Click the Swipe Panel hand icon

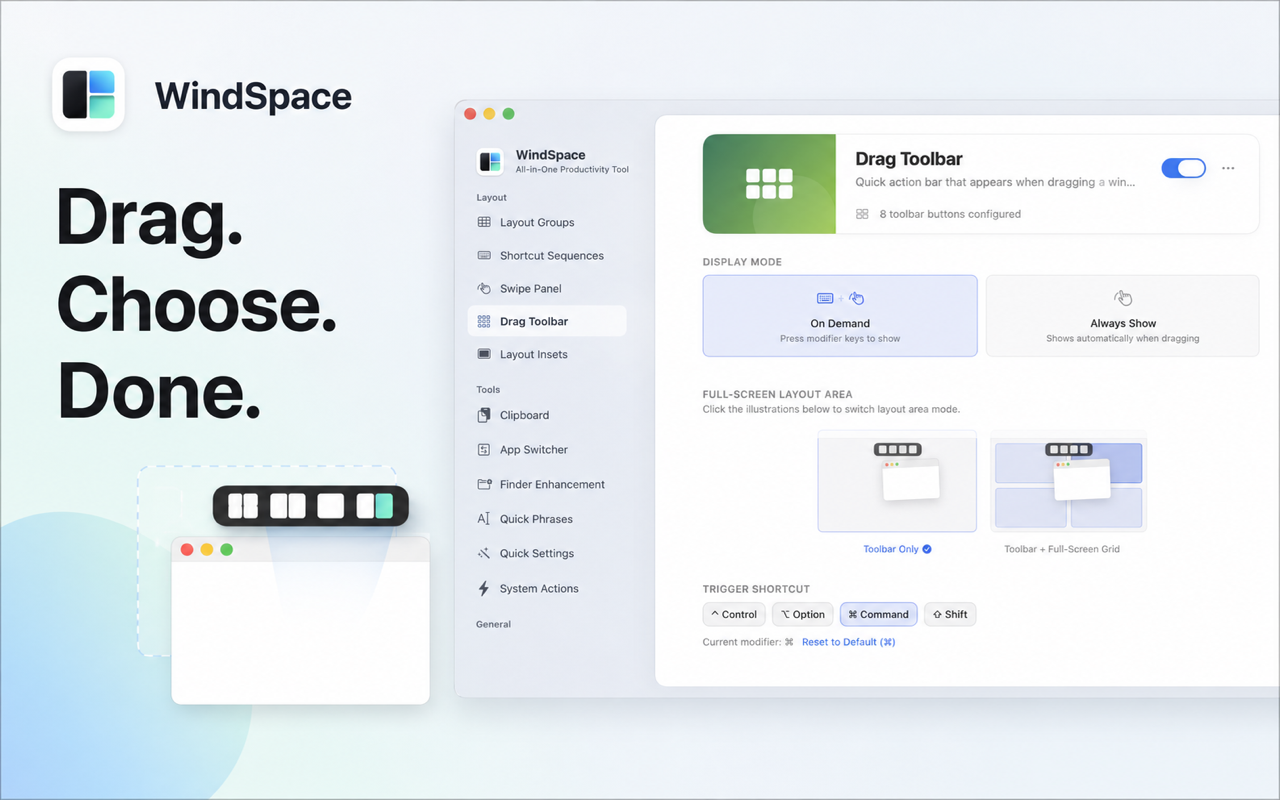pos(484,288)
